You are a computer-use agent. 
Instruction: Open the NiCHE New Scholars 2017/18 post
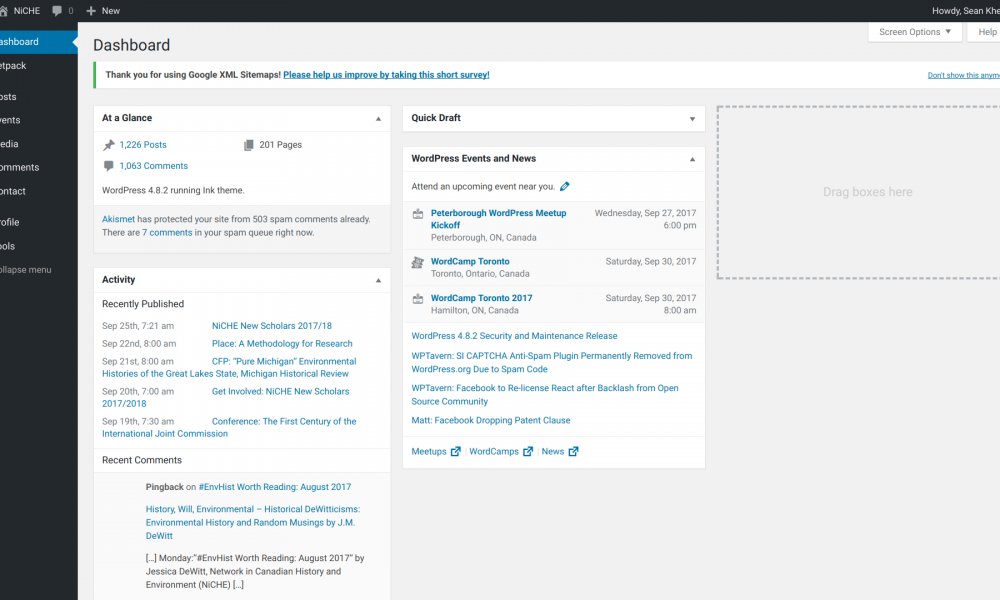(x=271, y=326)
